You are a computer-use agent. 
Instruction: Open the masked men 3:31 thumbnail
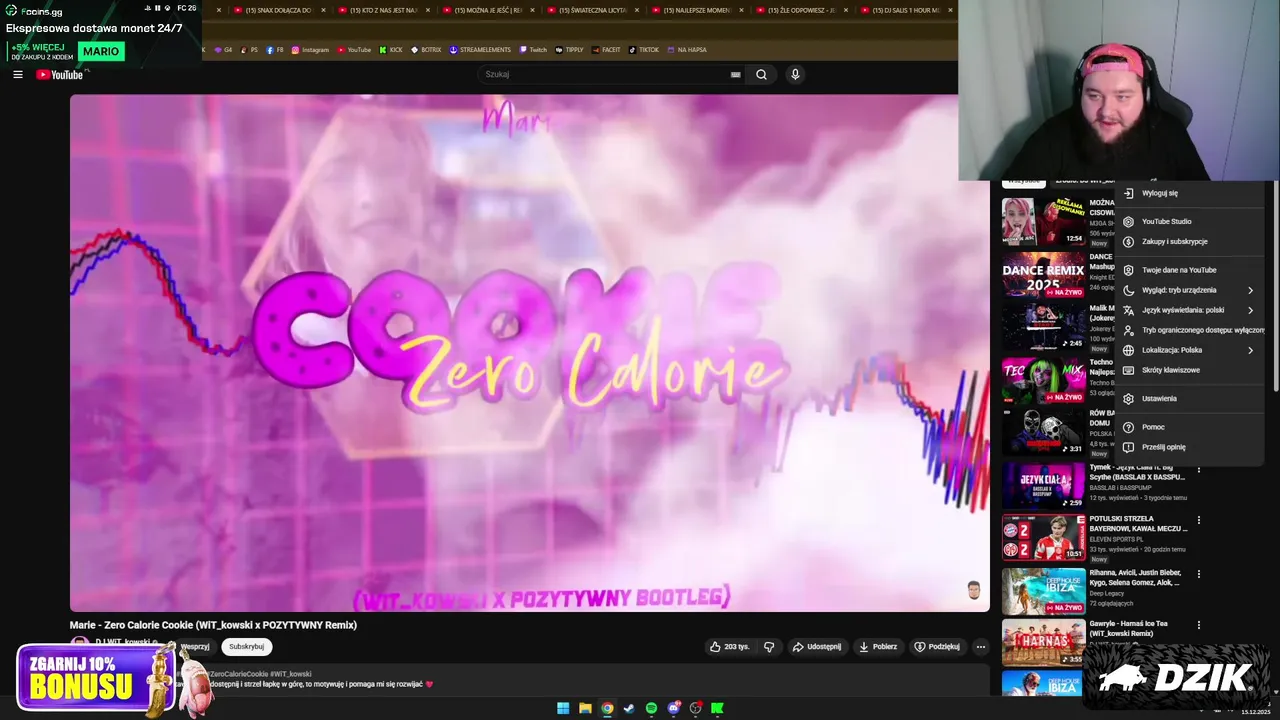point(1043,432)
